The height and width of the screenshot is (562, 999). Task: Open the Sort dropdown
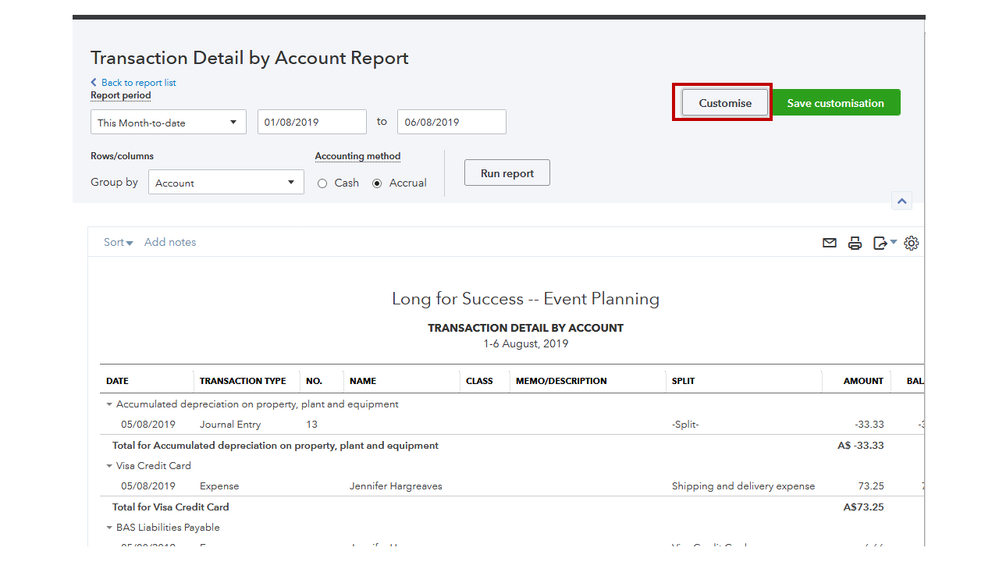pos(118,243)
